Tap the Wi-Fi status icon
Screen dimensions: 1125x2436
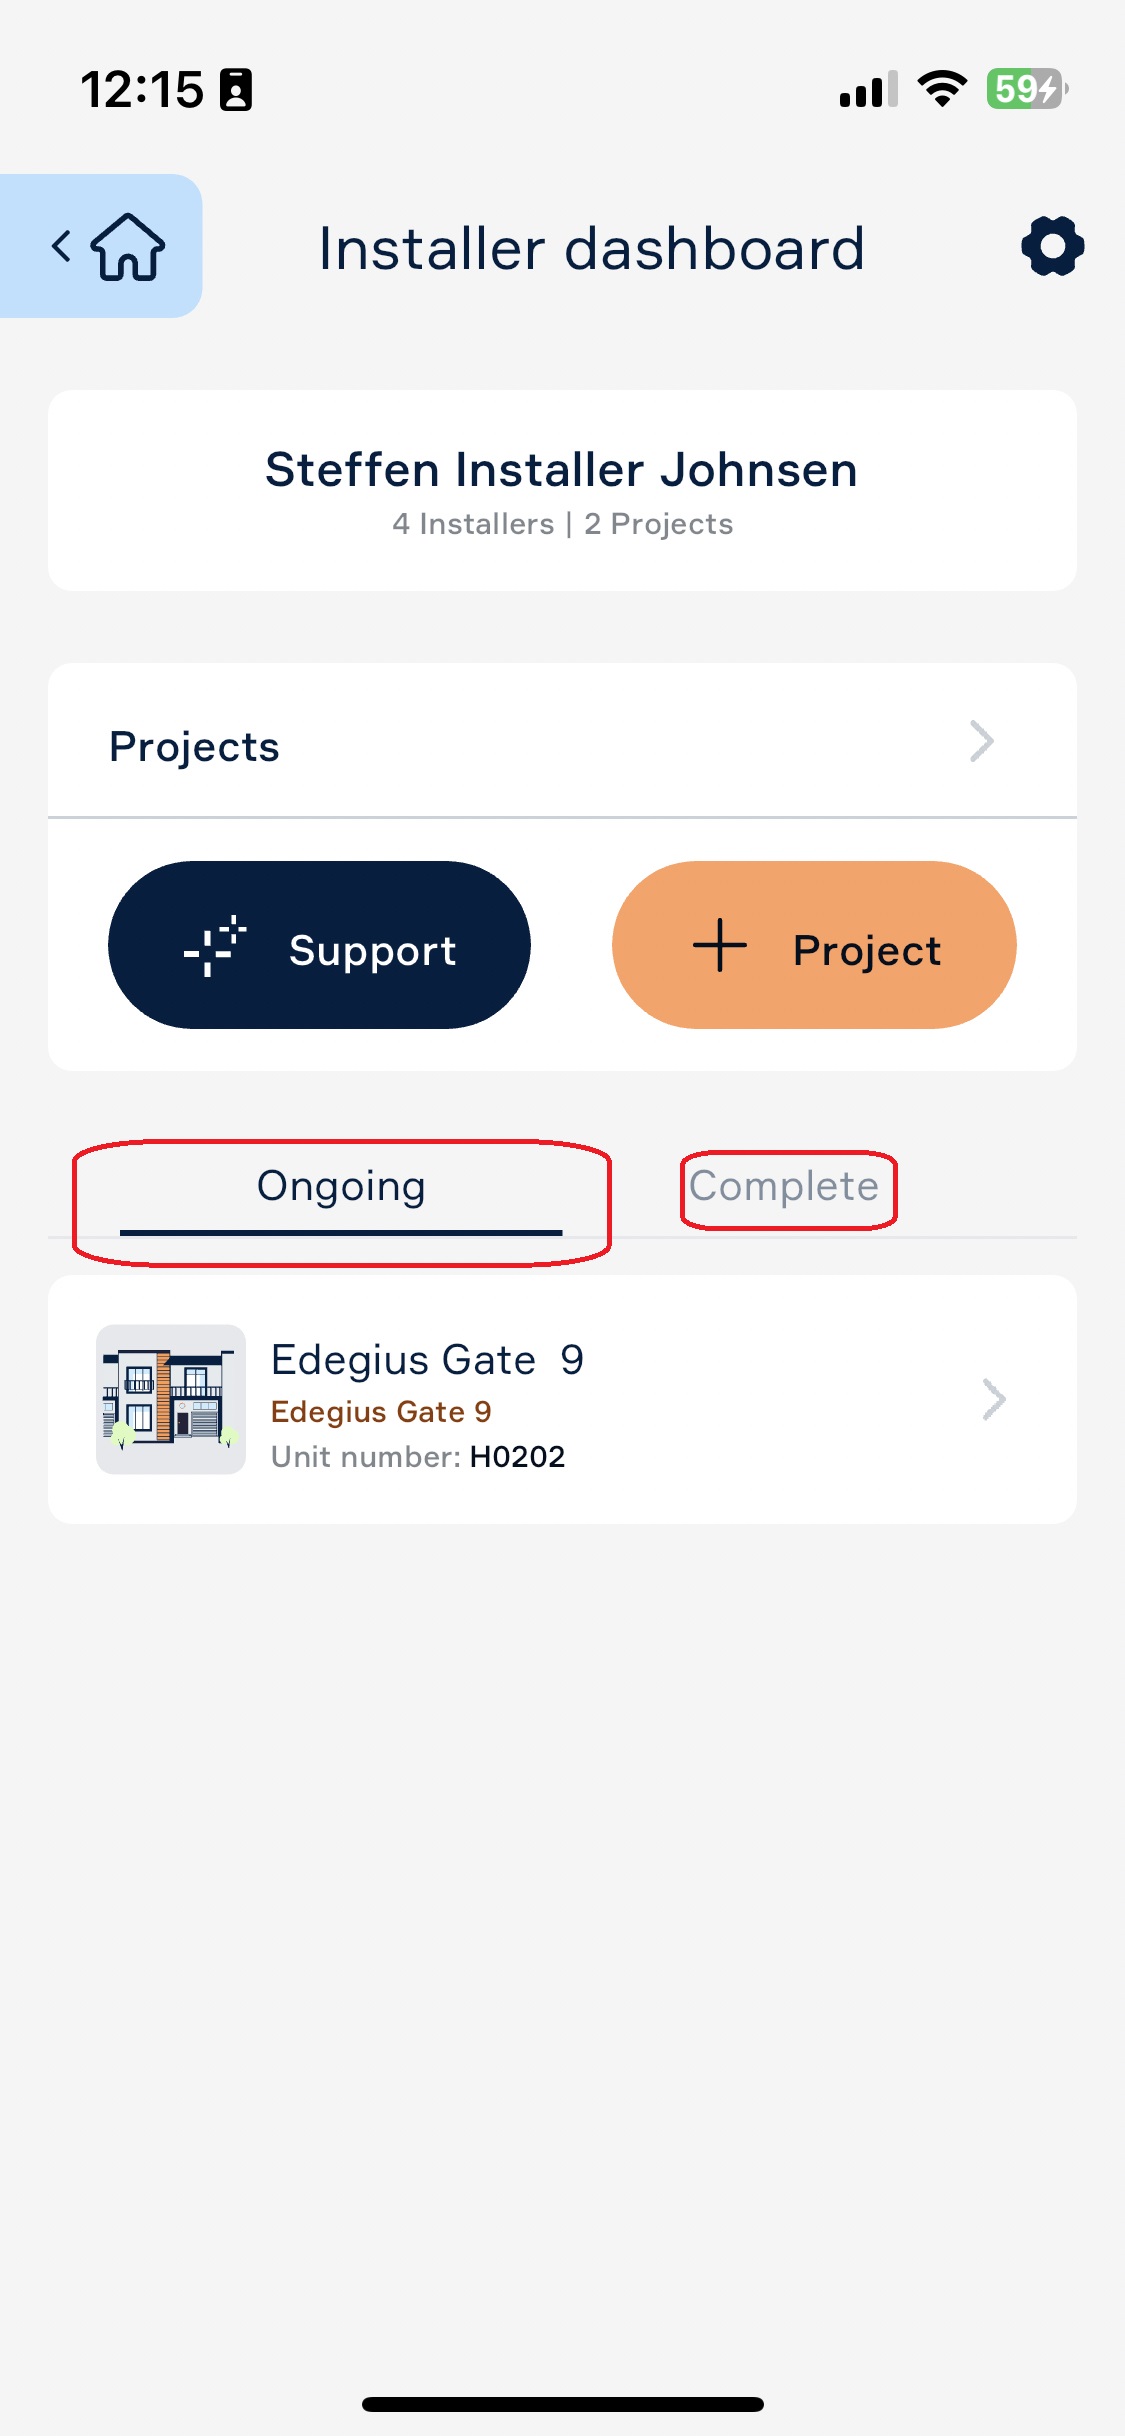[942, 89]
